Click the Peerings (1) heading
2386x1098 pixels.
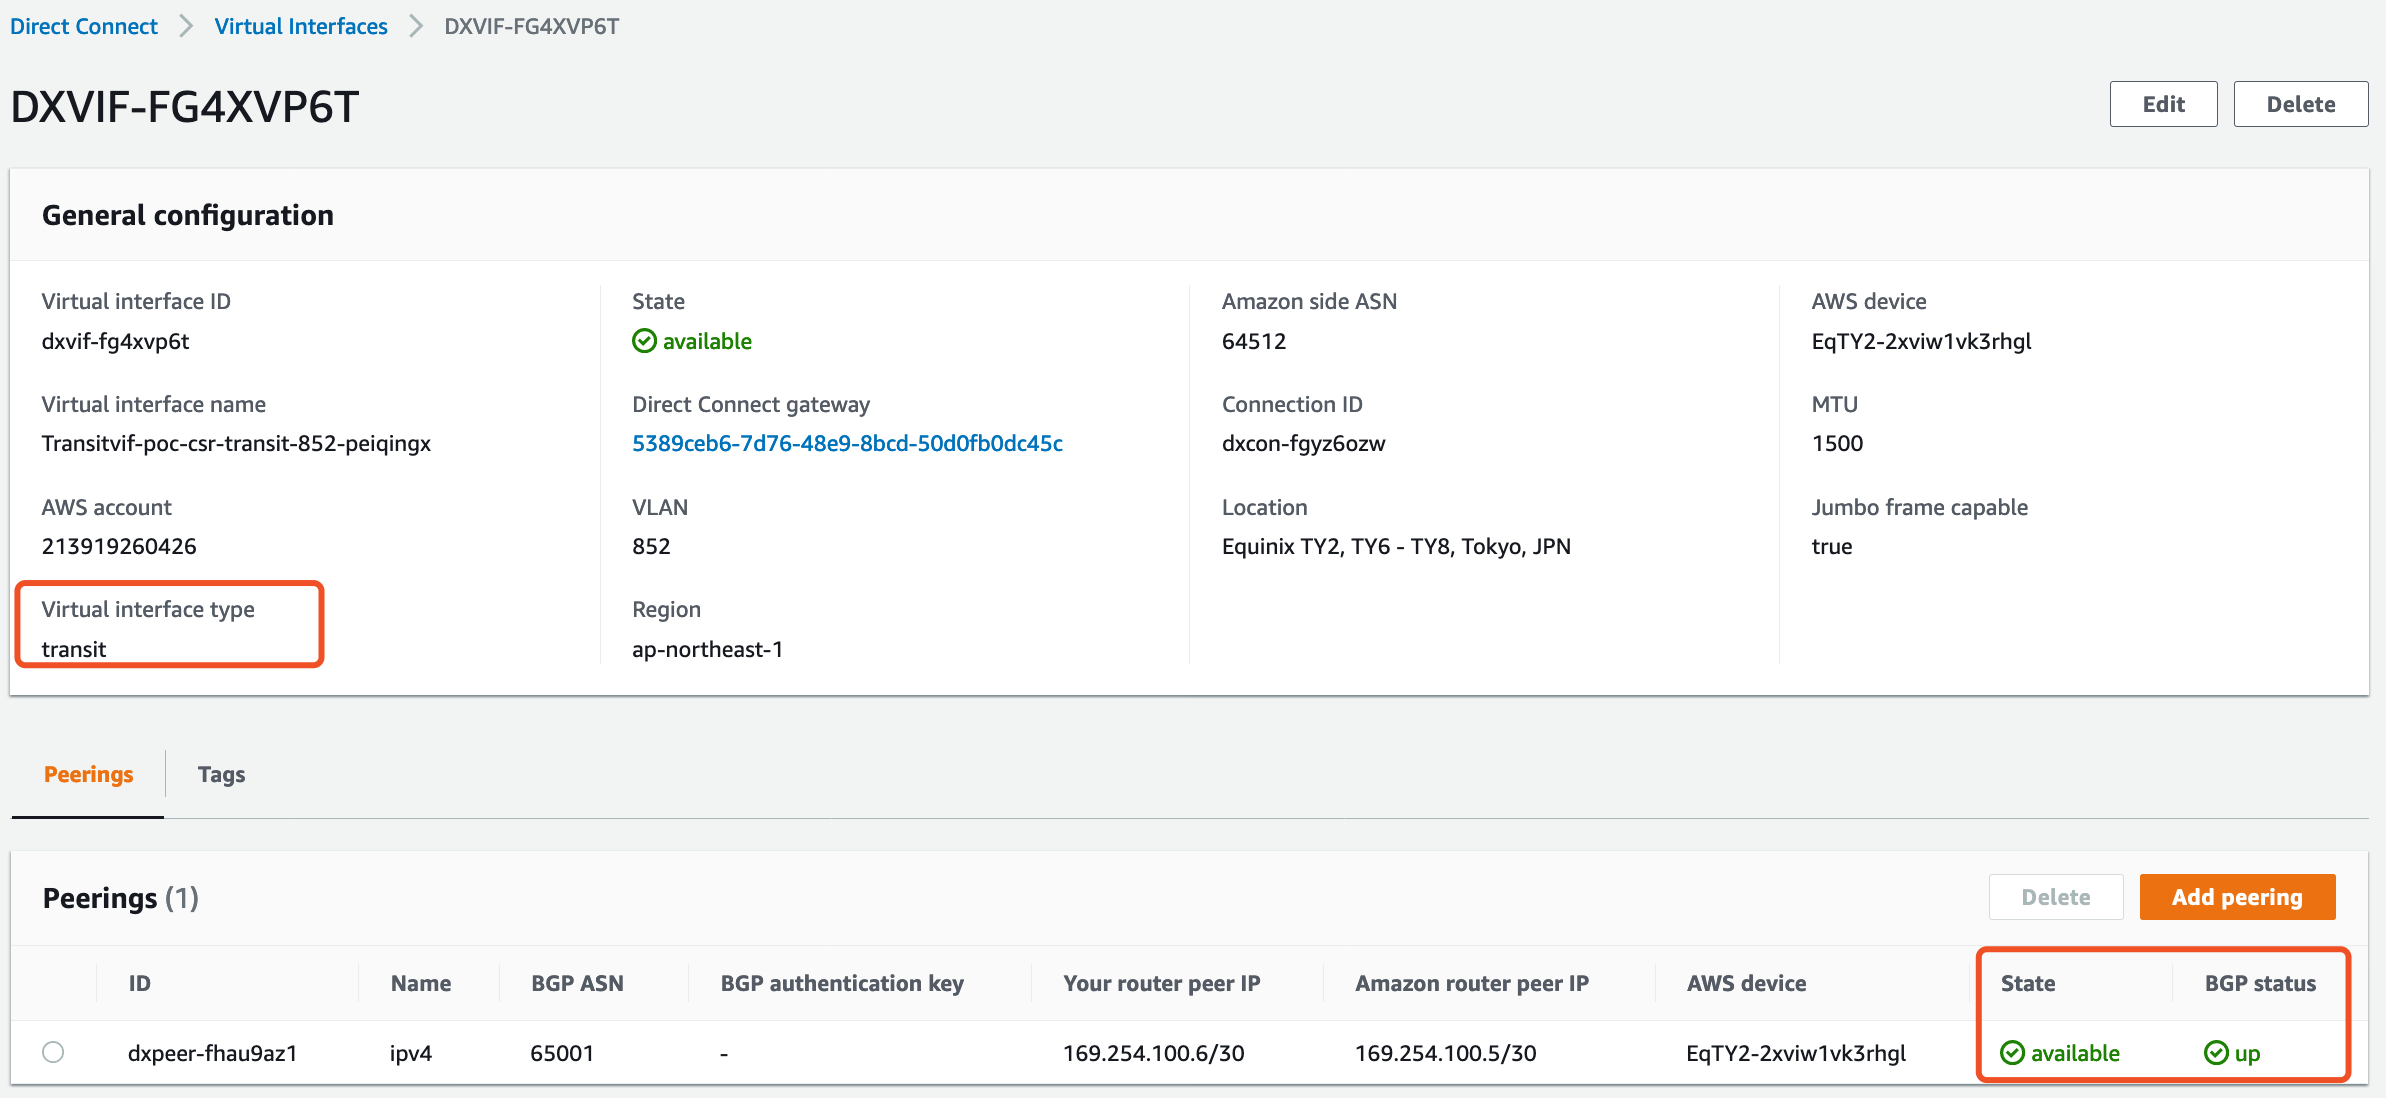click(121, 898)
